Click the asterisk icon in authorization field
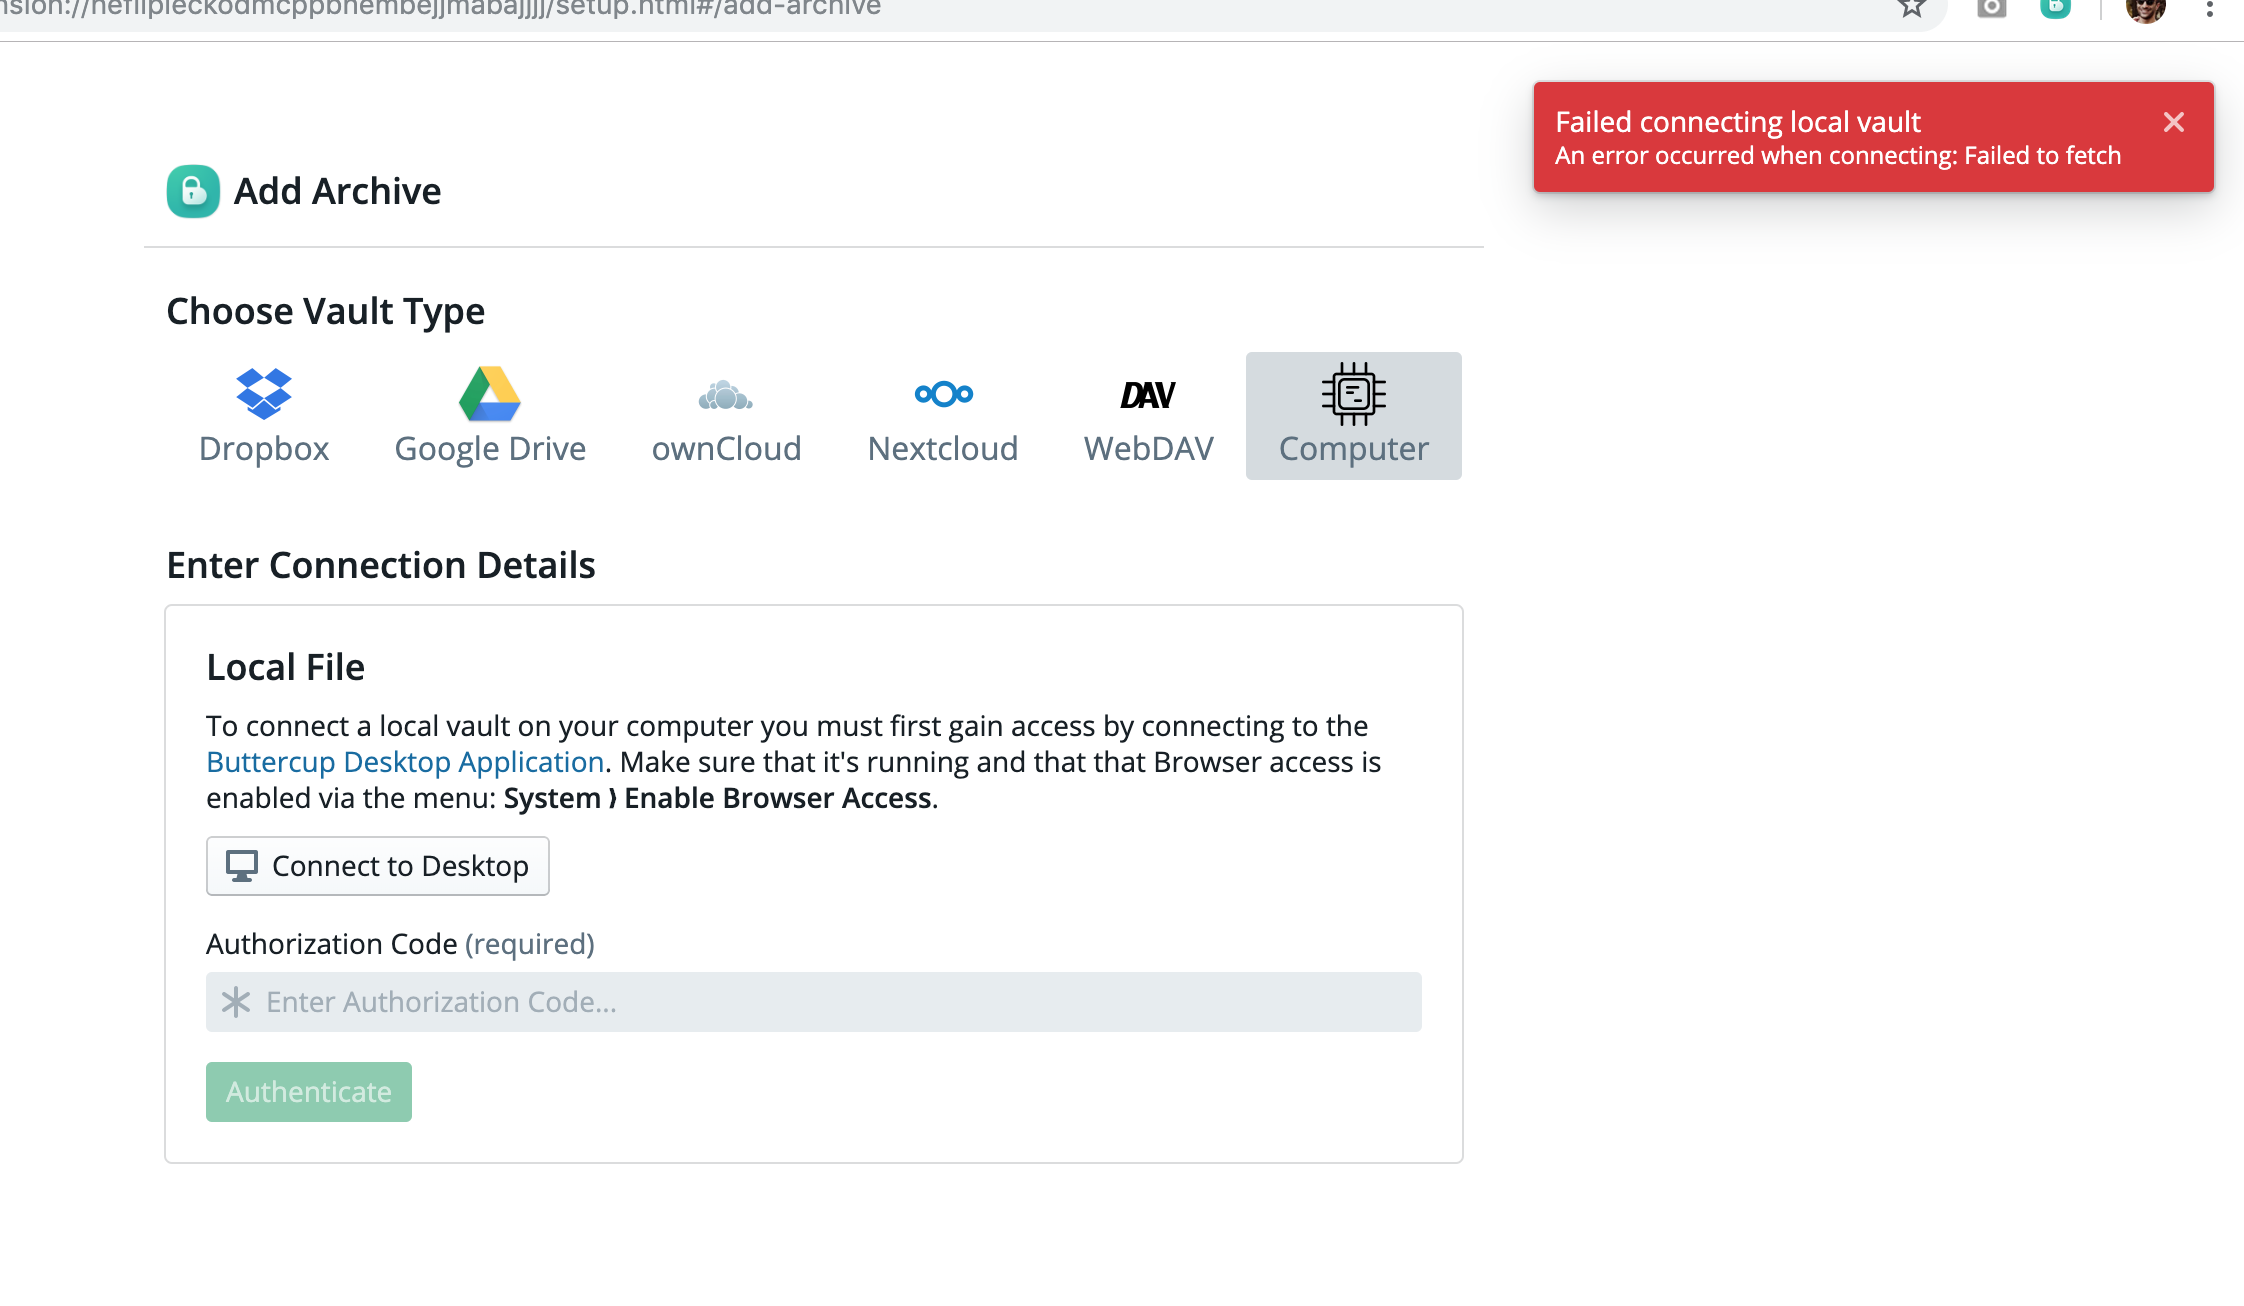Viewport: 2244px width, 1306px height. (x=236, y=1002)
